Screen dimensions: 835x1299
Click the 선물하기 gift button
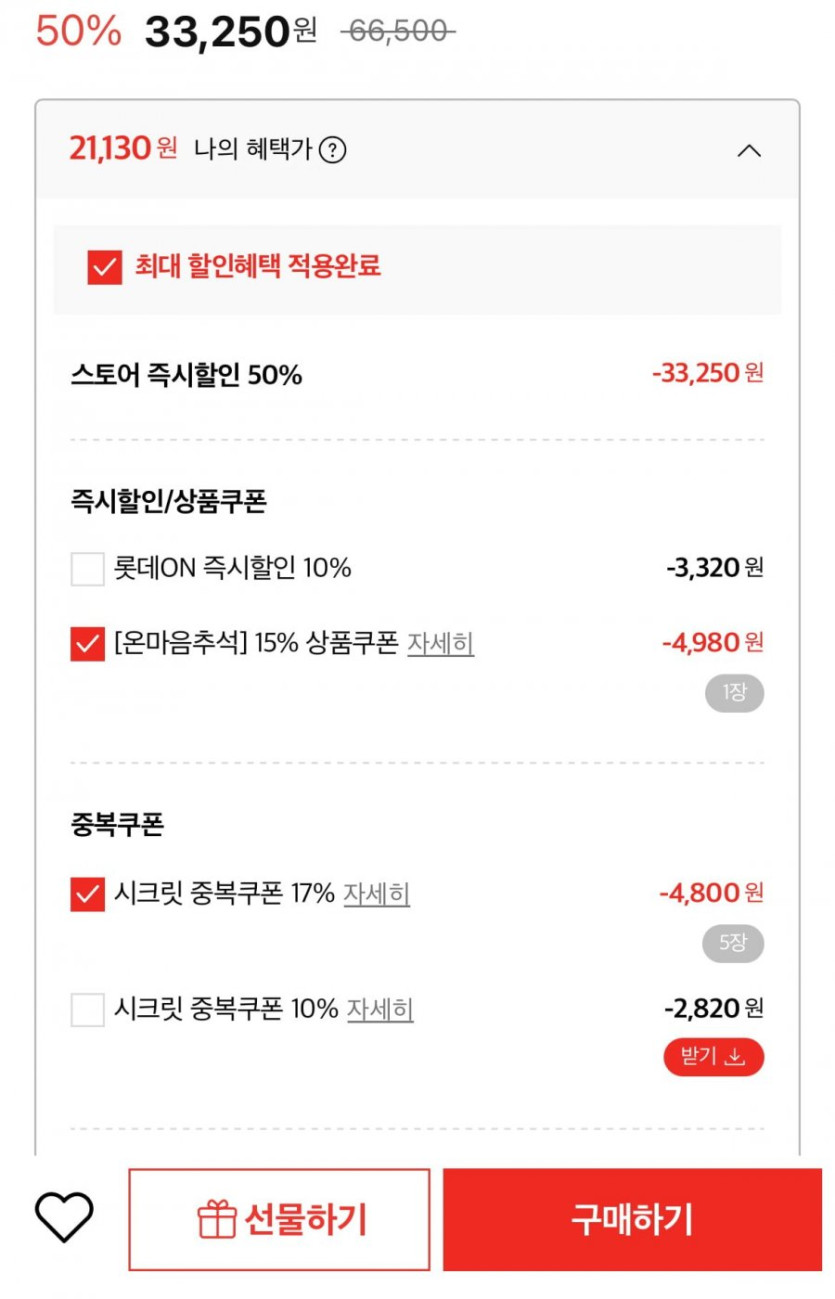pos(279,1220)
